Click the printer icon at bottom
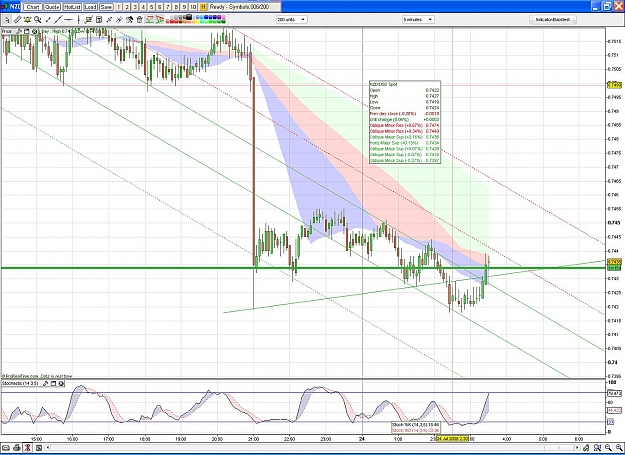The width and height of the screenshot is (625, 455). pos(17,447)
